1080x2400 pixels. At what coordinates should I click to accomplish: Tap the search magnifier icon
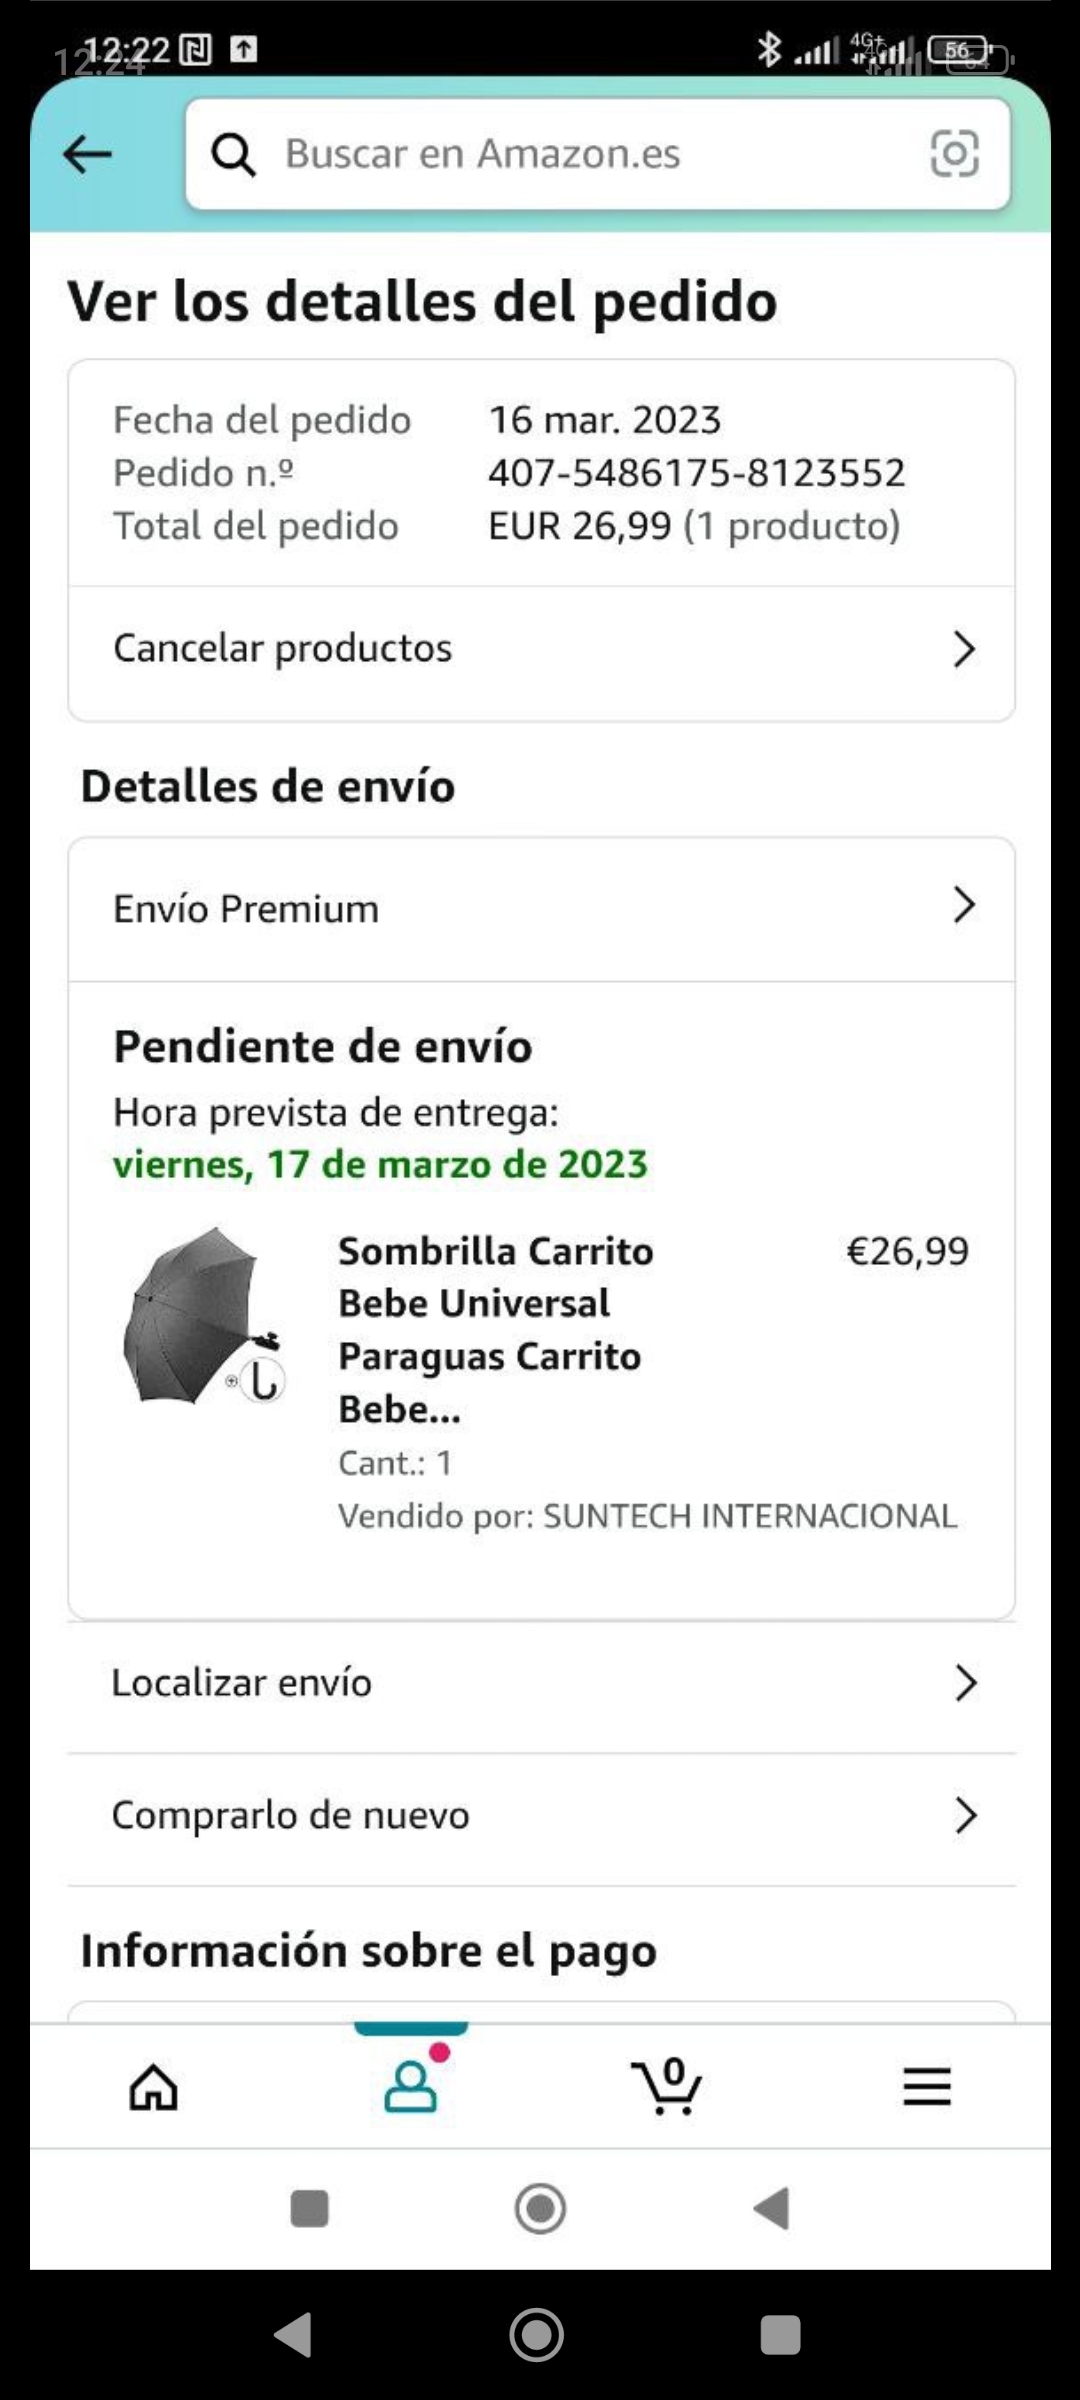[x=234, y=154]
